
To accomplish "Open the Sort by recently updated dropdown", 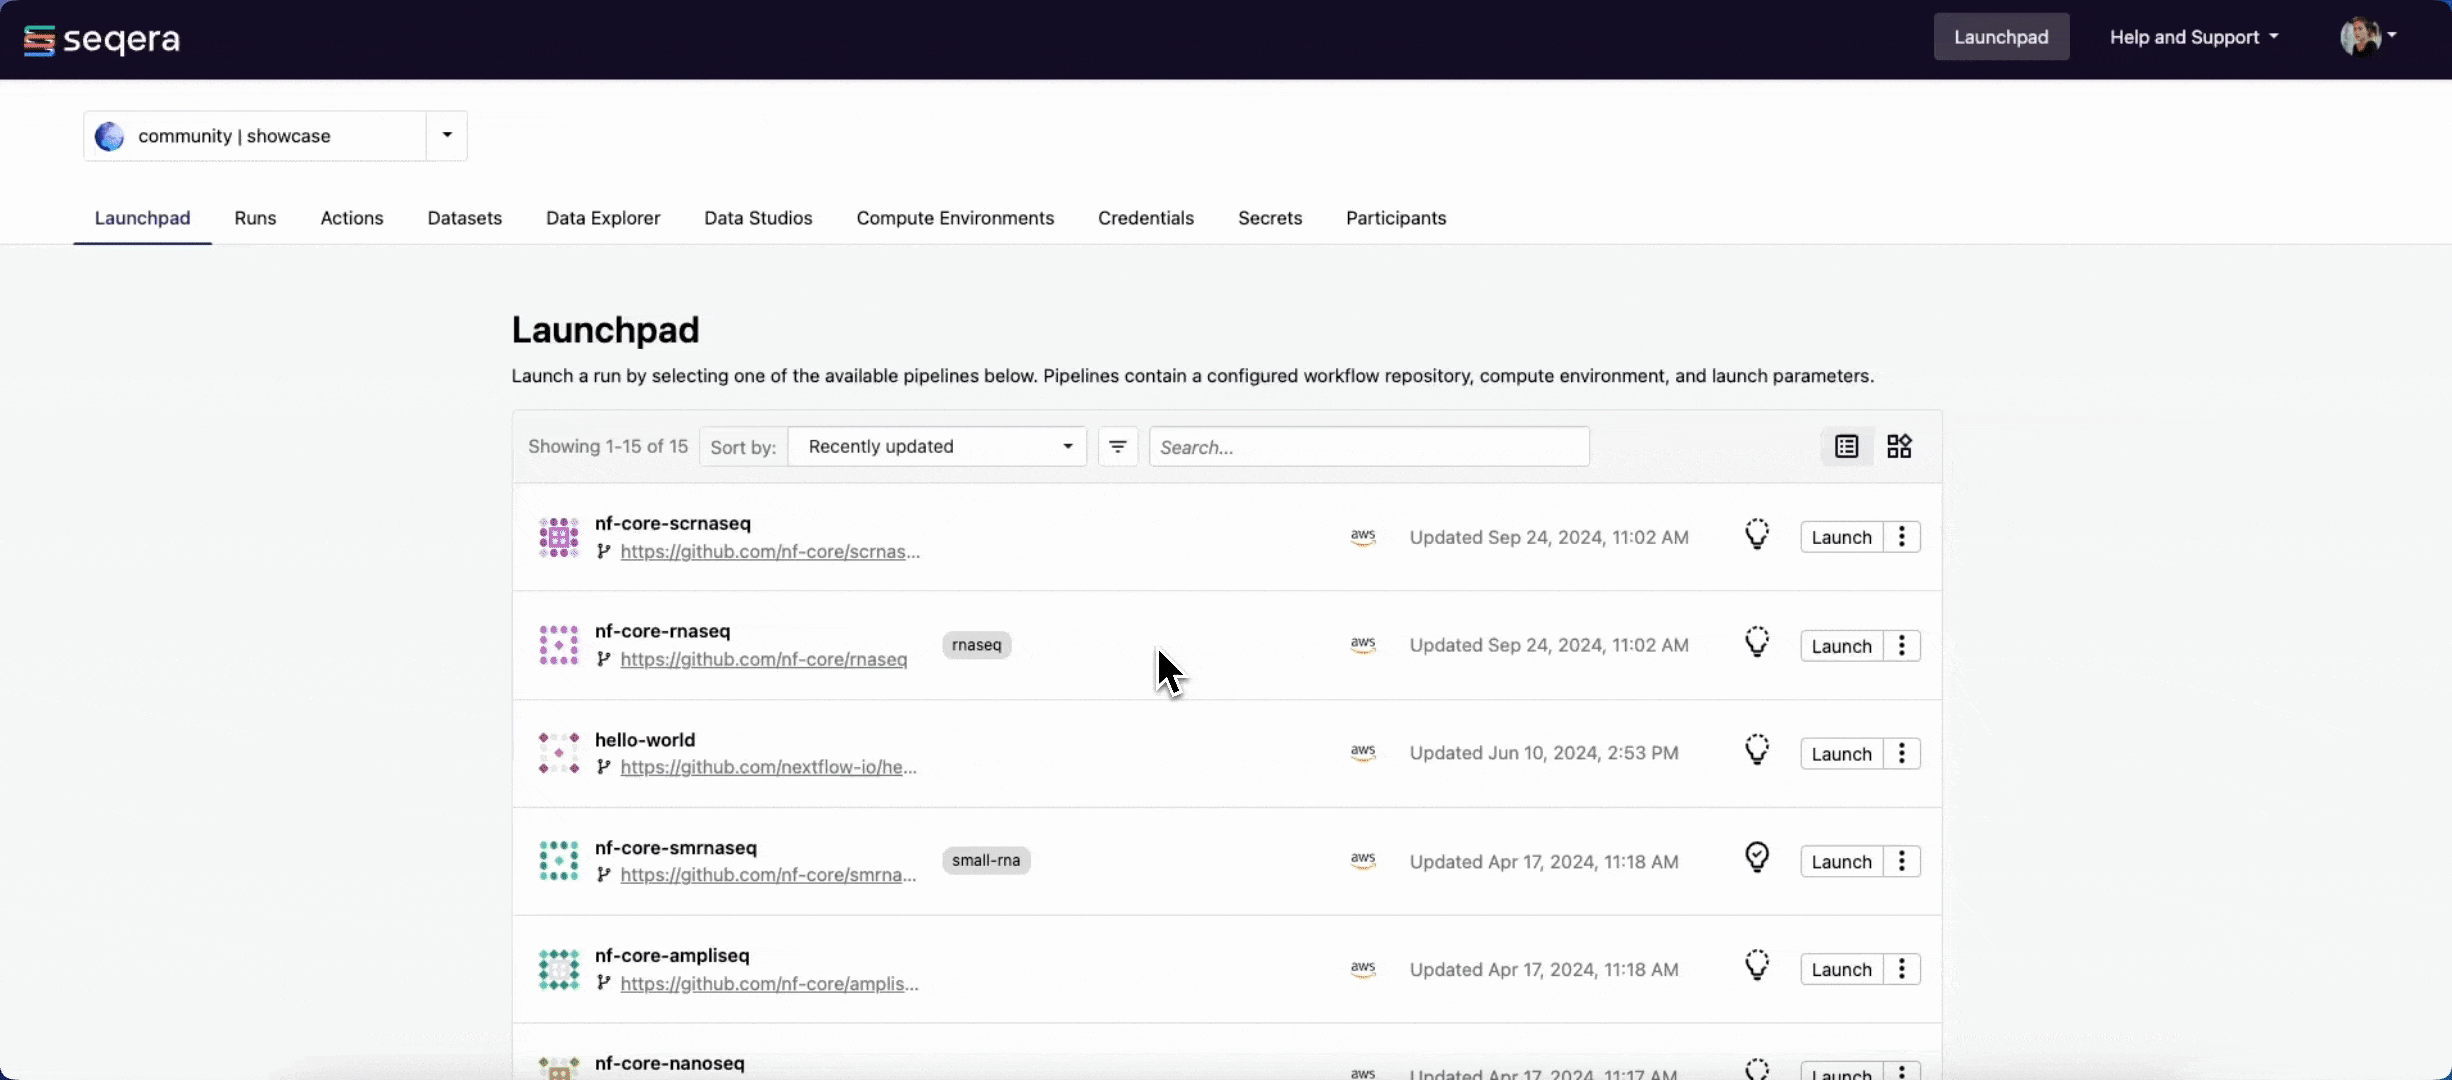I will pyautogui.click(x=935, y=445).
